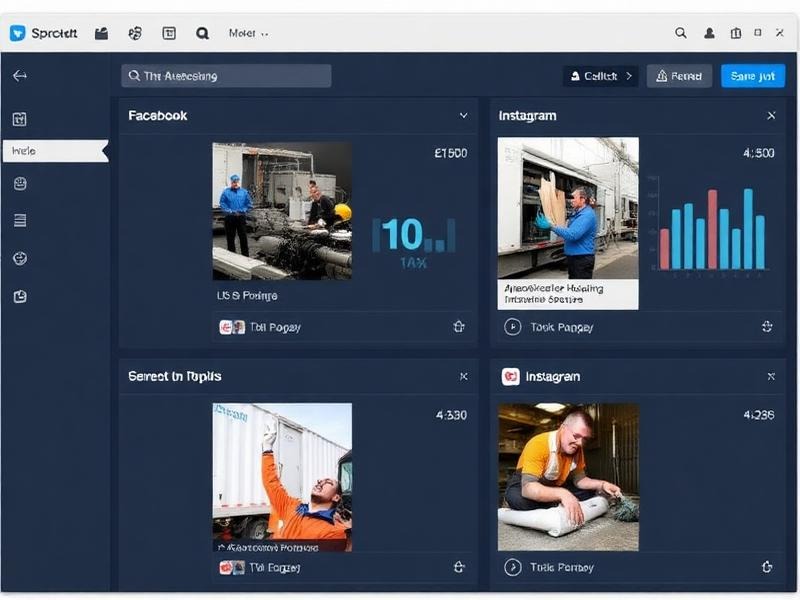Select the globe icon in the left sidebar
This screenshot has height=600, width=800.
(x=18, y=257)
